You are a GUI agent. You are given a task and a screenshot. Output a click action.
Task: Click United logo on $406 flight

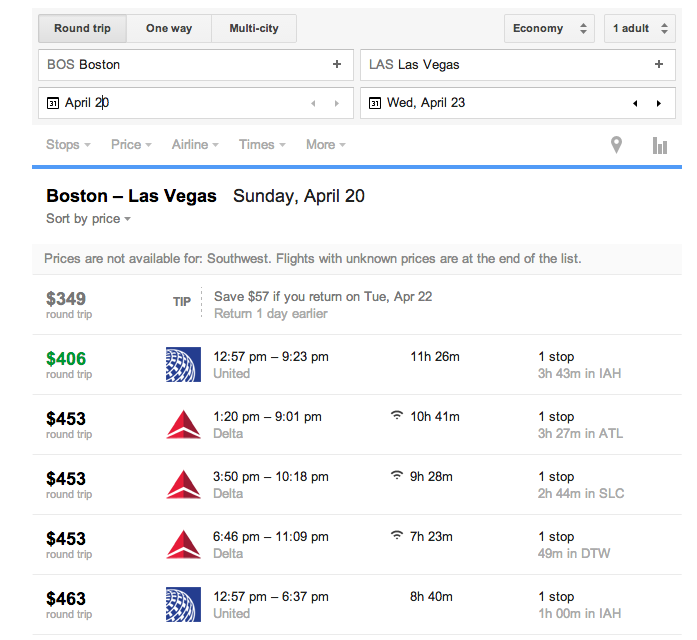183,365
